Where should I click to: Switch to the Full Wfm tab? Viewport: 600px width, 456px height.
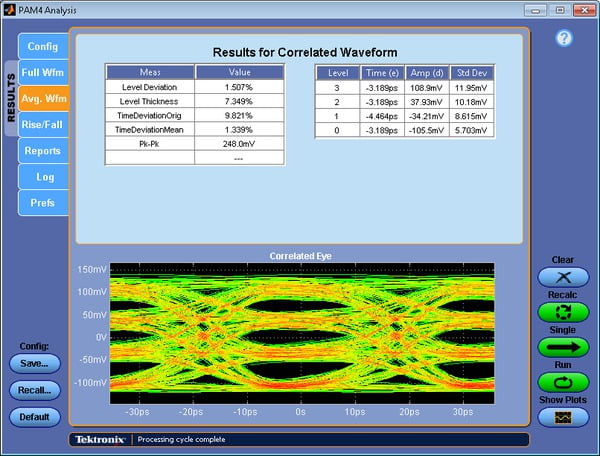[43, 73]
